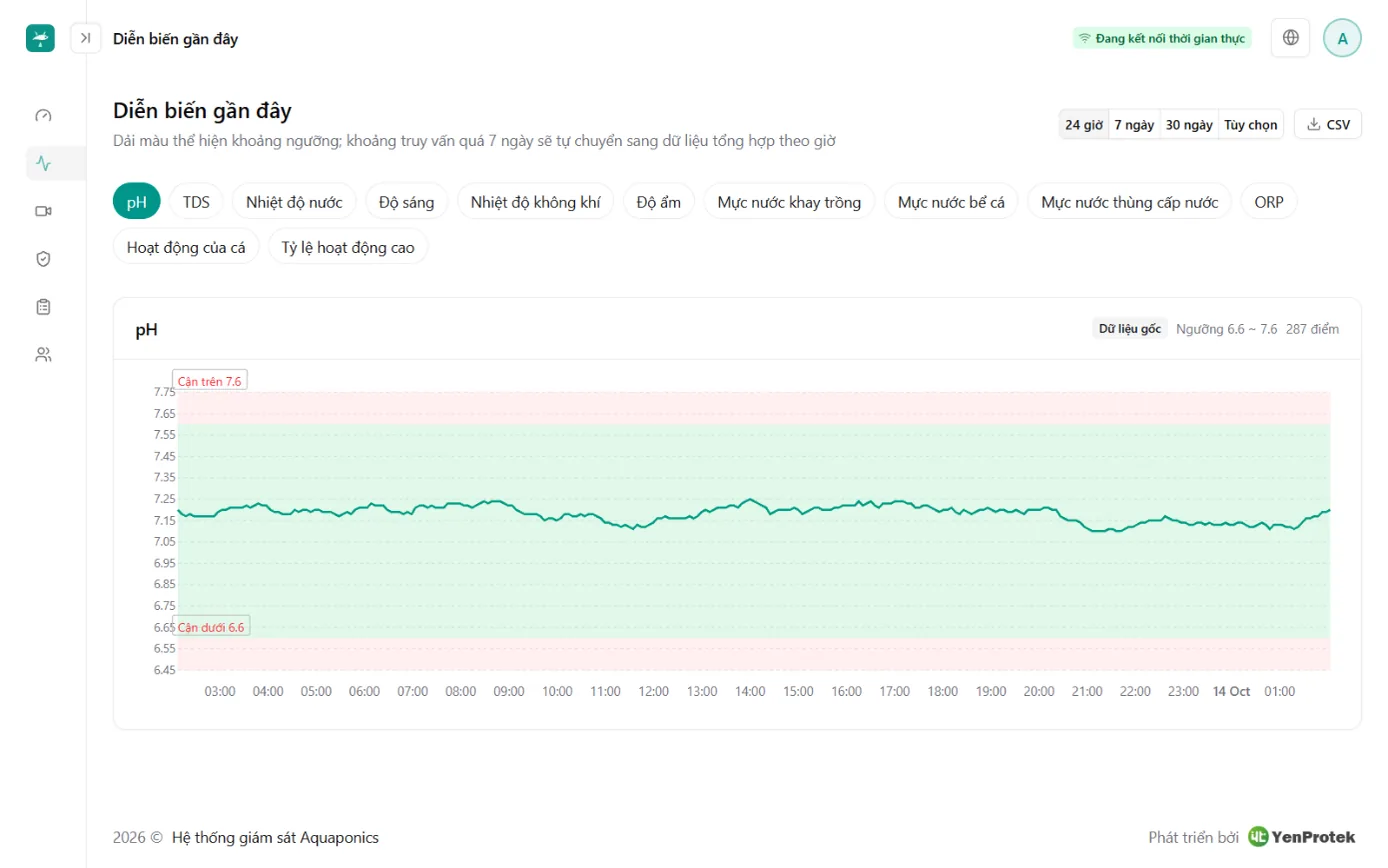Switch to Nhiệt độ nước metric
The image size is (1388, 868).
tap(294, 202)
